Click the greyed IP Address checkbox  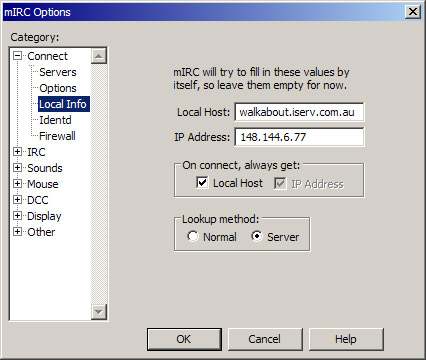280,183
